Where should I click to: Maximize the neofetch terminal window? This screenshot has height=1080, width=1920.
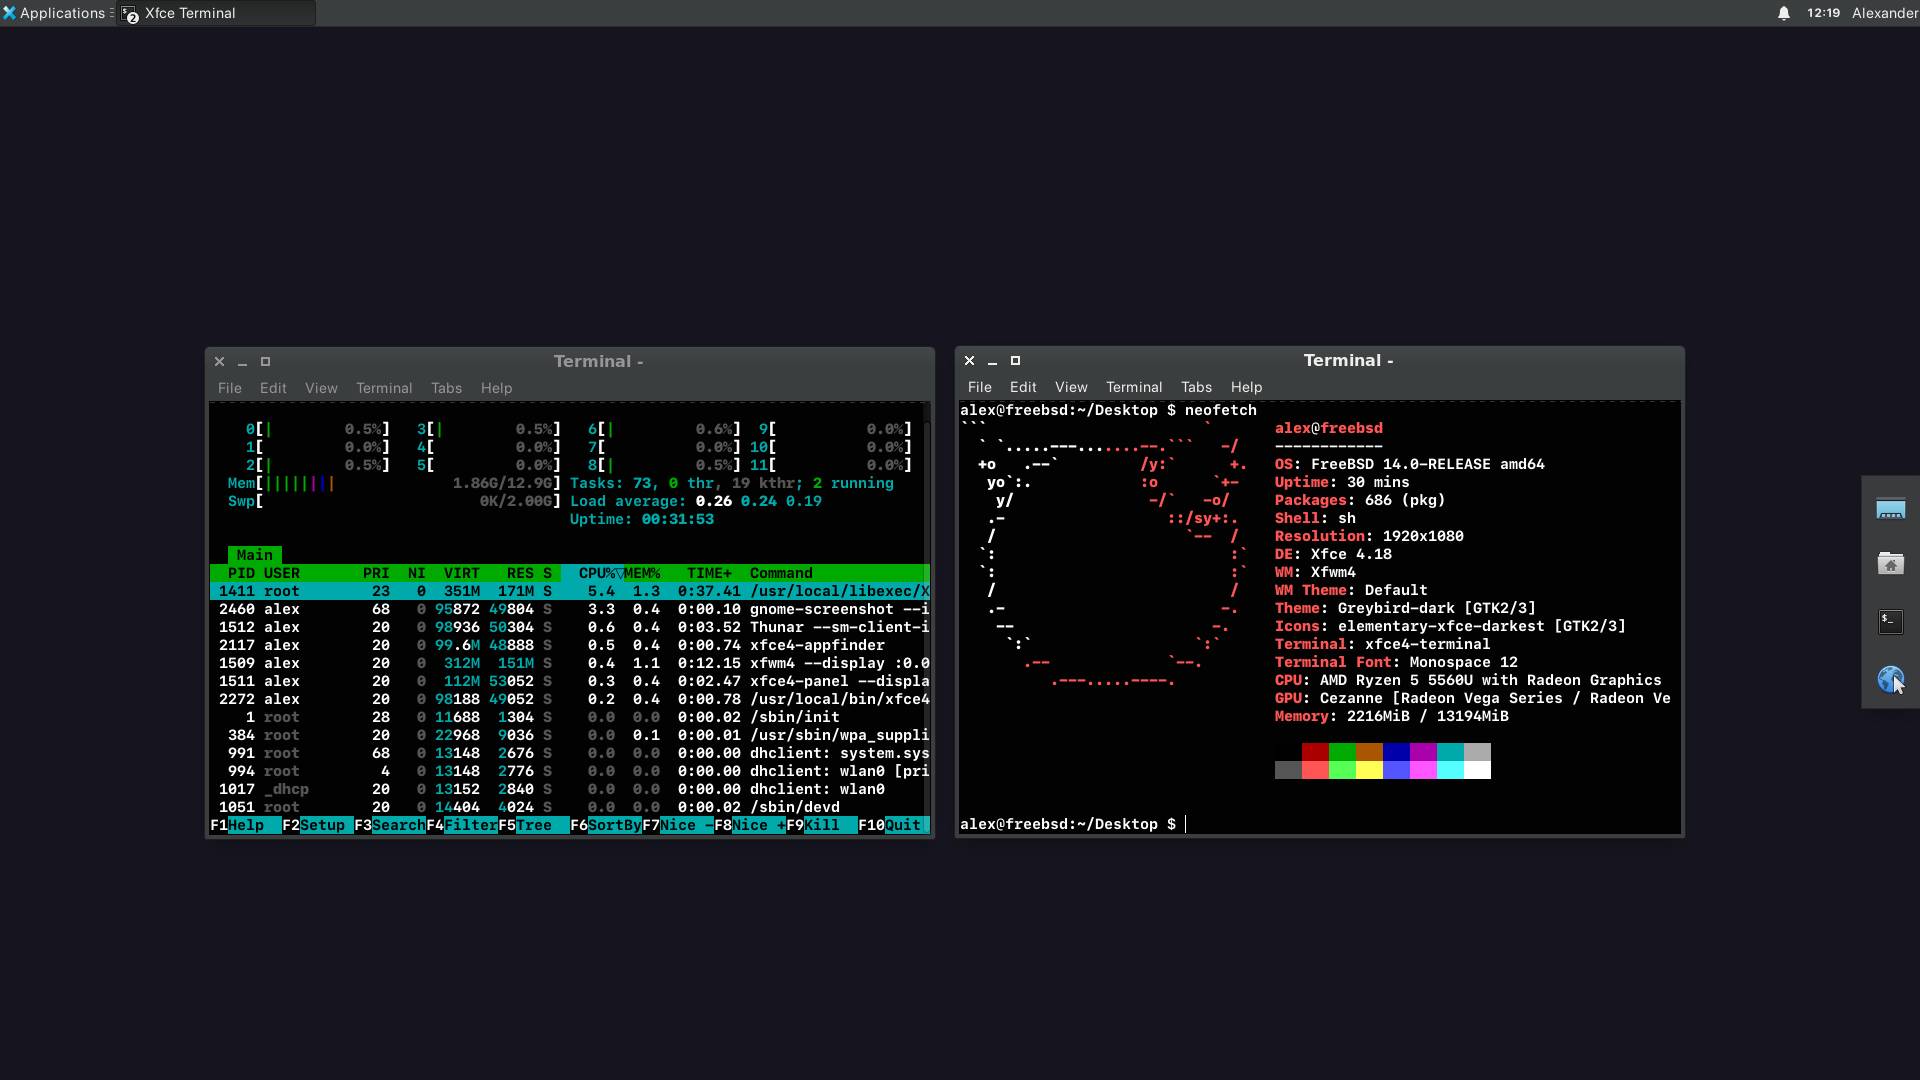tap(1015, 361)
